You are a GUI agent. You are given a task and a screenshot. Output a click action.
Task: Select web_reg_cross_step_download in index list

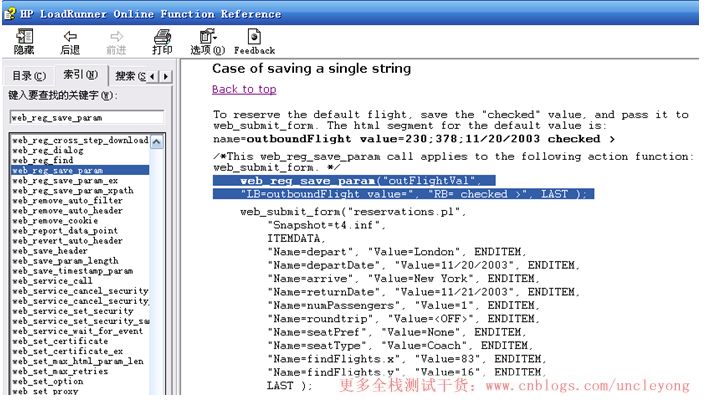click(x=80, y=141)
